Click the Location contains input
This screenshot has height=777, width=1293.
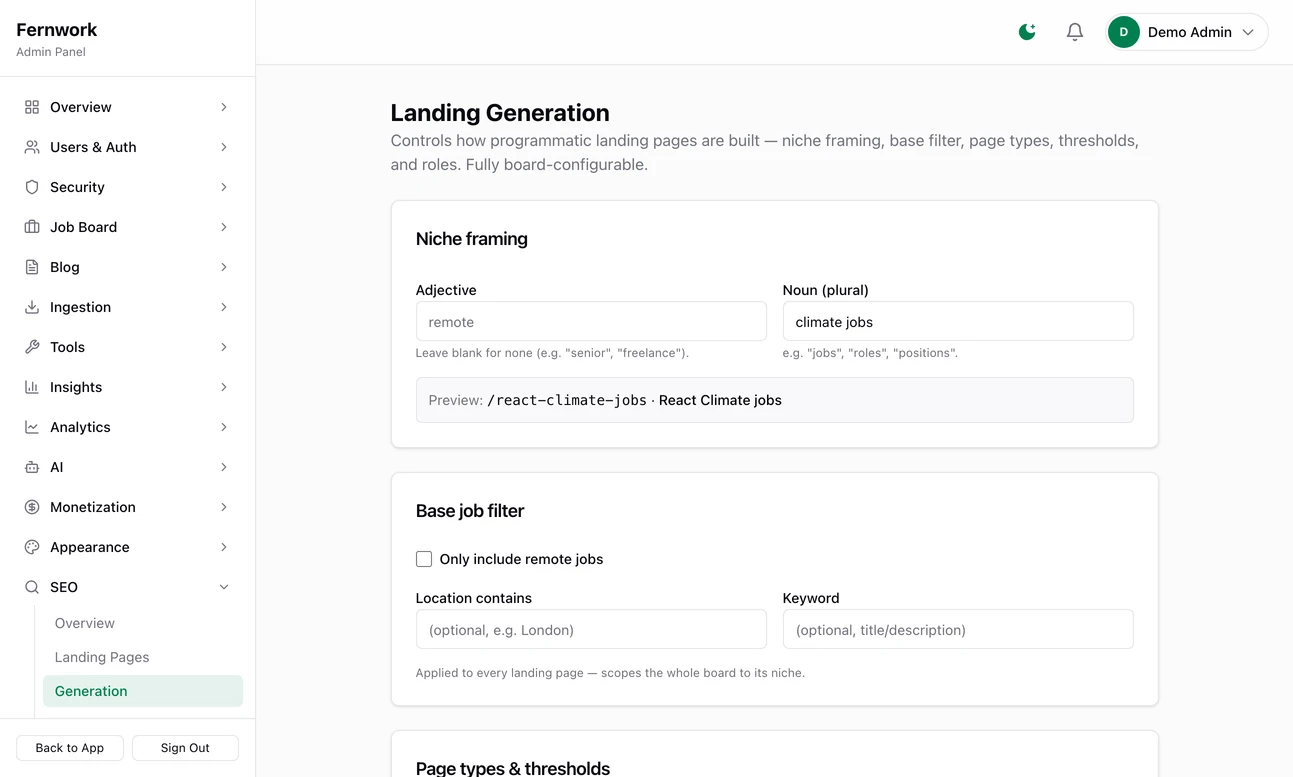pyautogui.click(x=591, y=630)
